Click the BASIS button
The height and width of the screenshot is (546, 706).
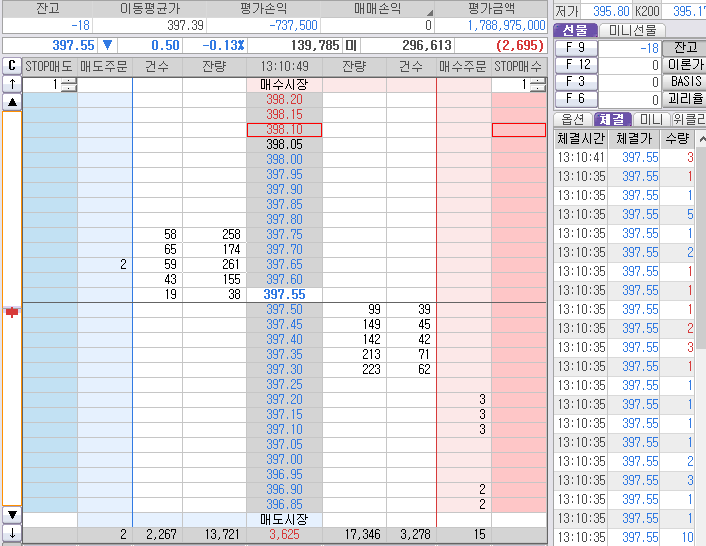[x=685, y=82]
